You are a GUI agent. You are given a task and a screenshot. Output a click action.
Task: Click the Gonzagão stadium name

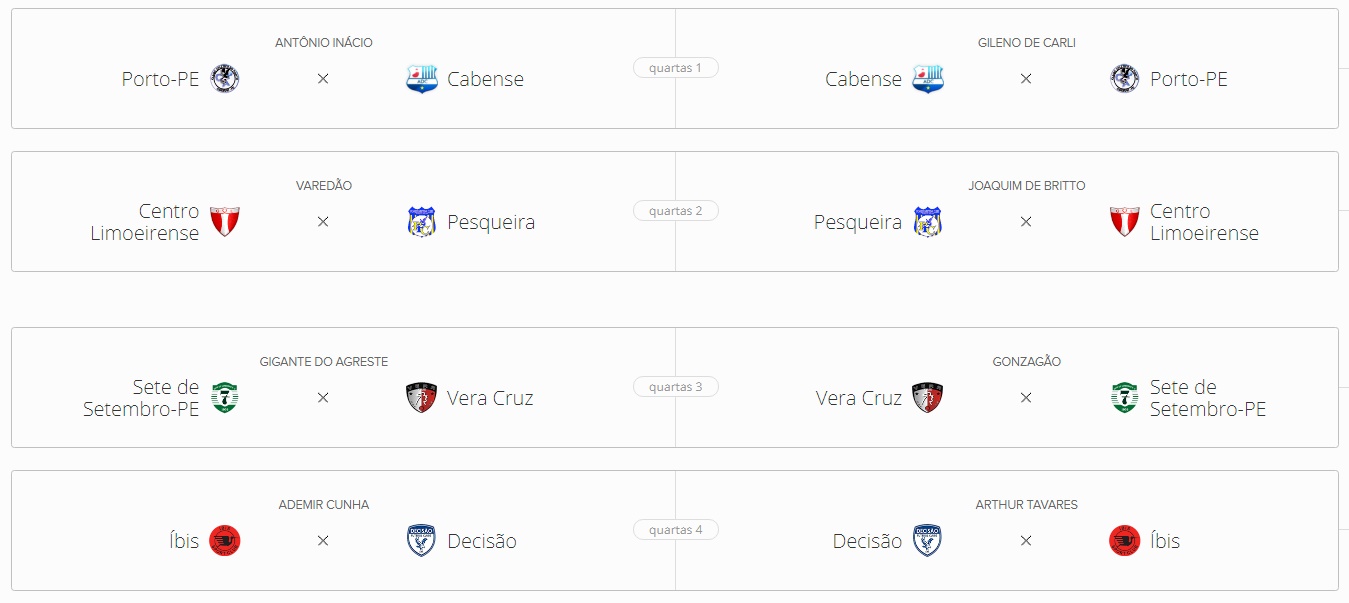[x=1026, y=362]
